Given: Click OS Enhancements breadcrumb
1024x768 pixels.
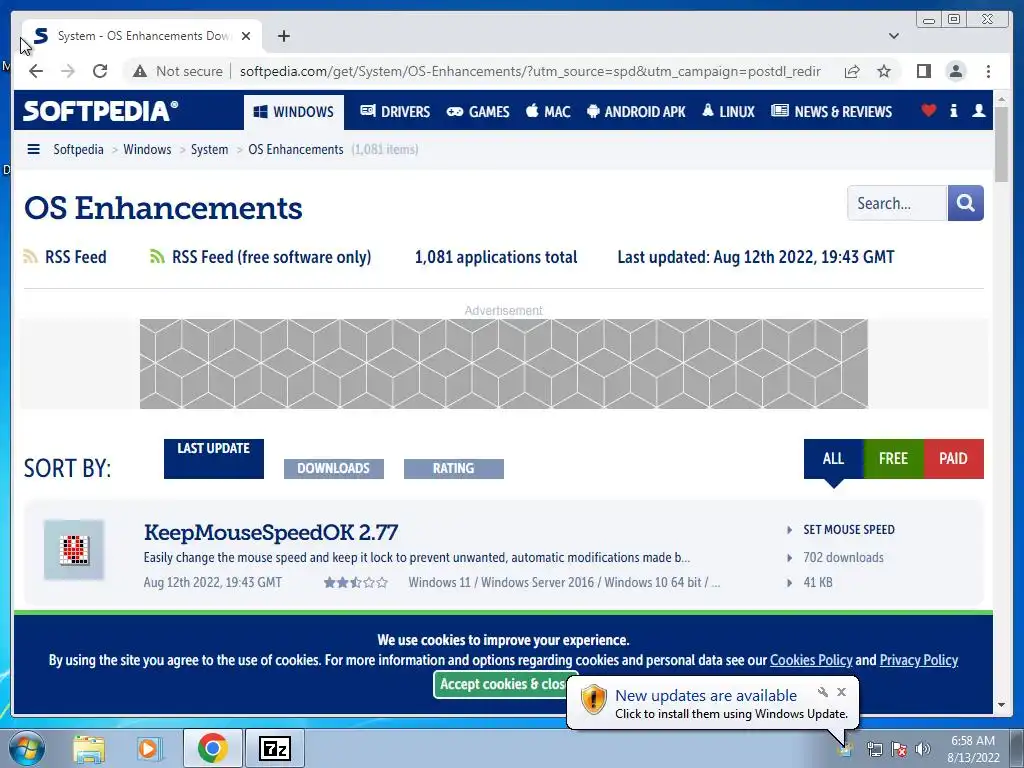Looking at the screenshot, I should coord(295,149).
